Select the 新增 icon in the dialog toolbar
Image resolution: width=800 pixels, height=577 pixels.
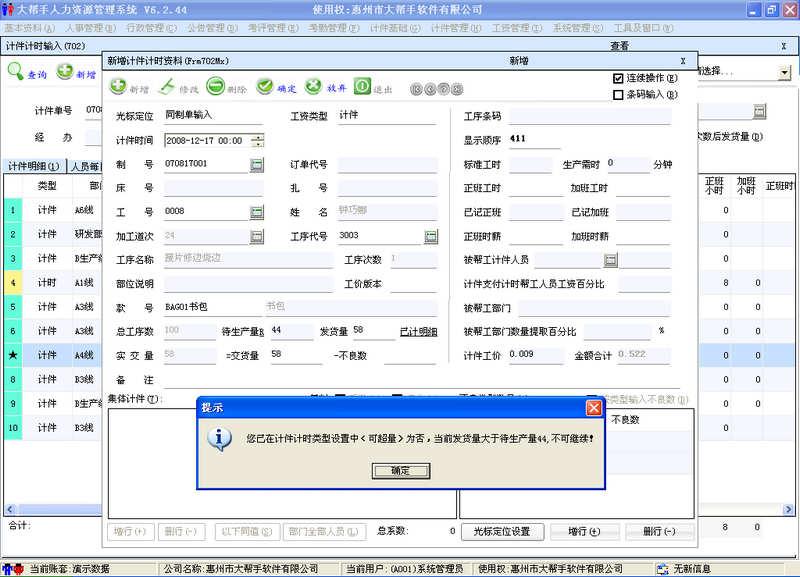(117, 84)
